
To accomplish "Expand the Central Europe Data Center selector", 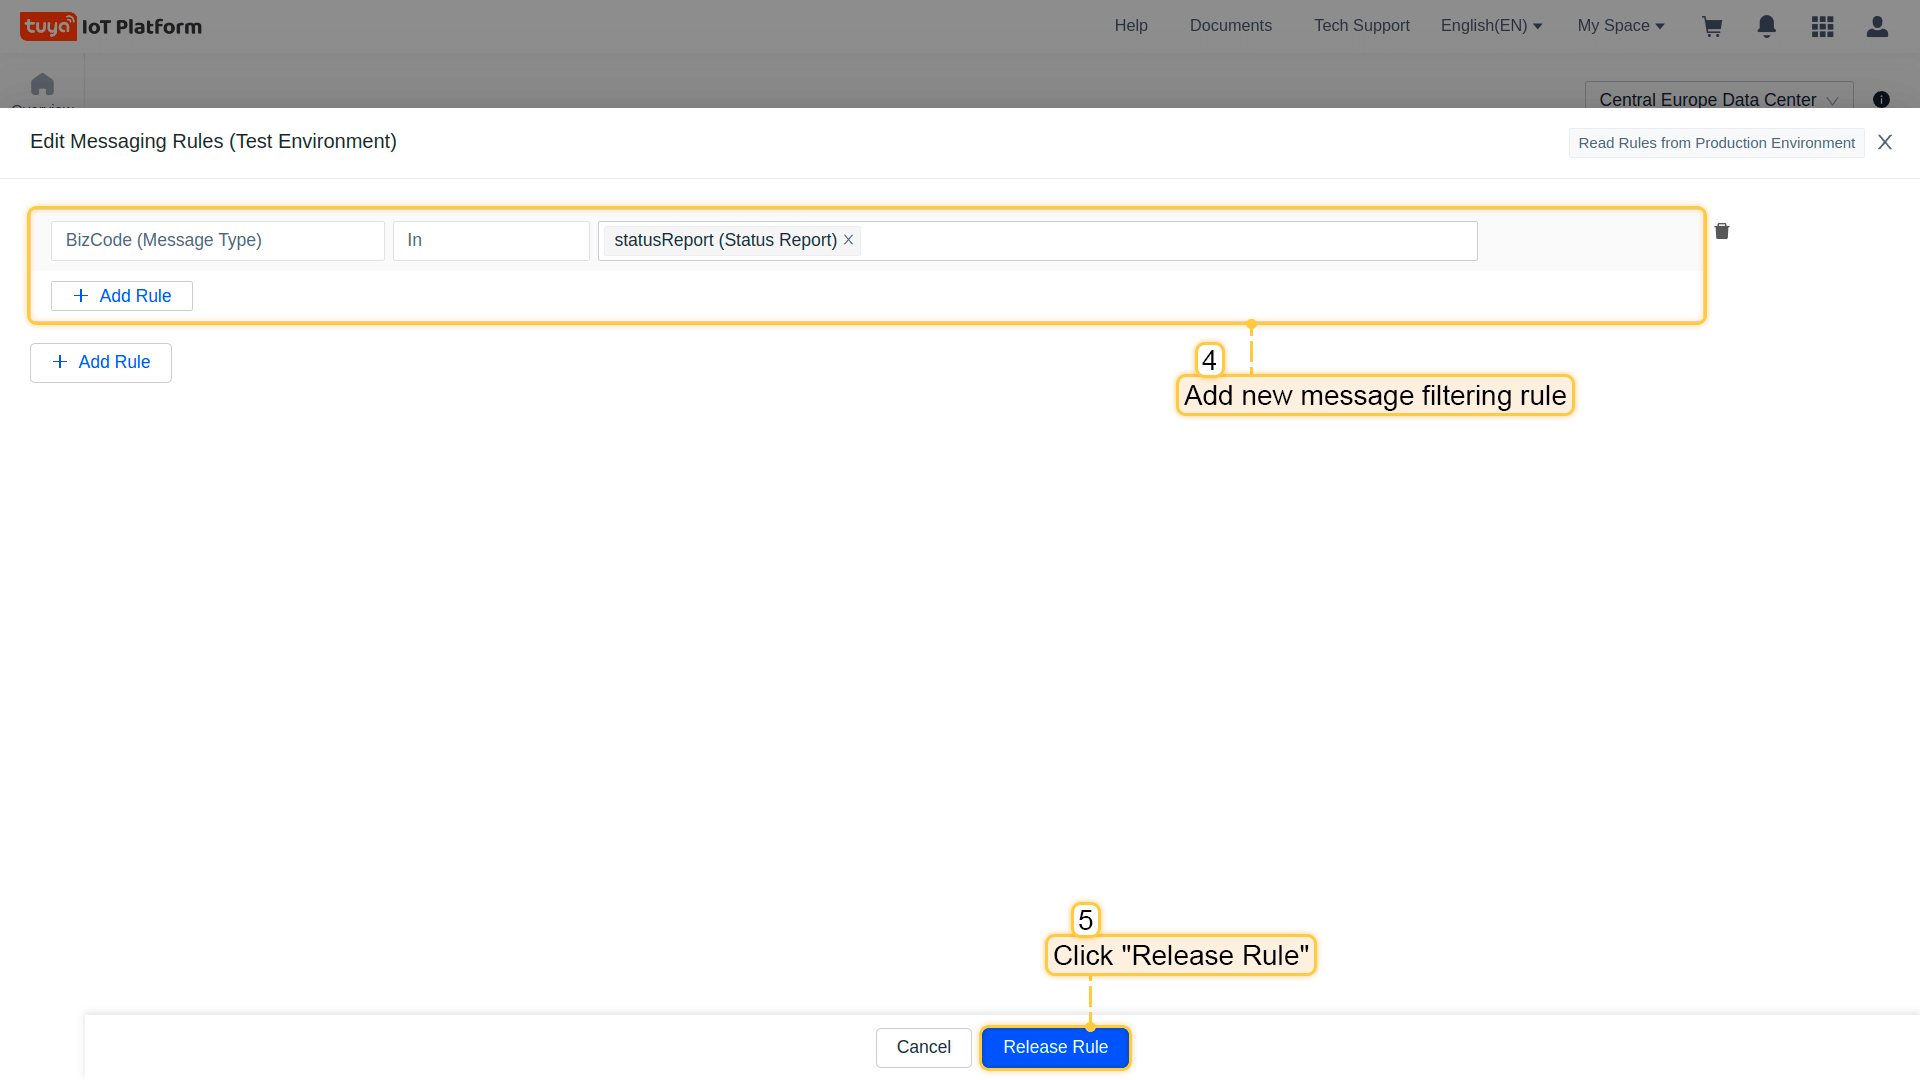I will [x=1718, y=99].
